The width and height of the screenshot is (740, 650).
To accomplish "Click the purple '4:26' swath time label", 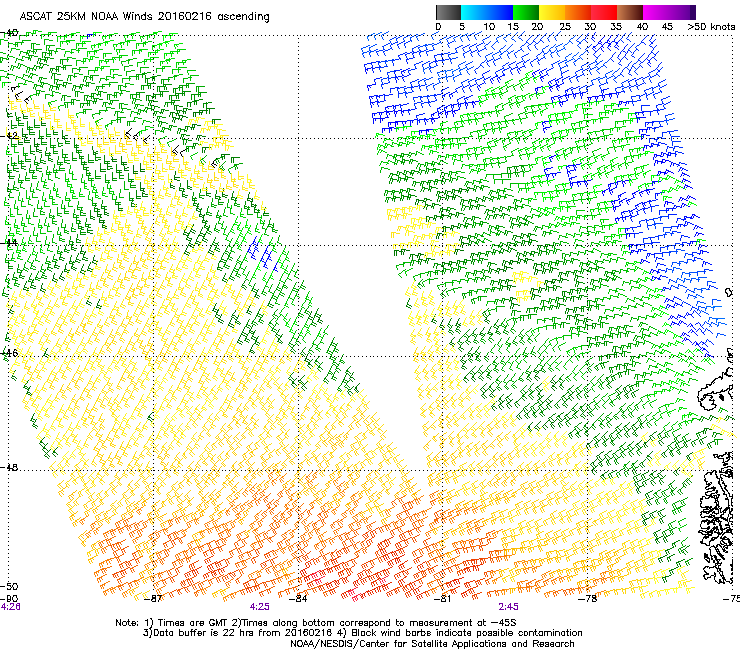I will click(x=10, y=607).
